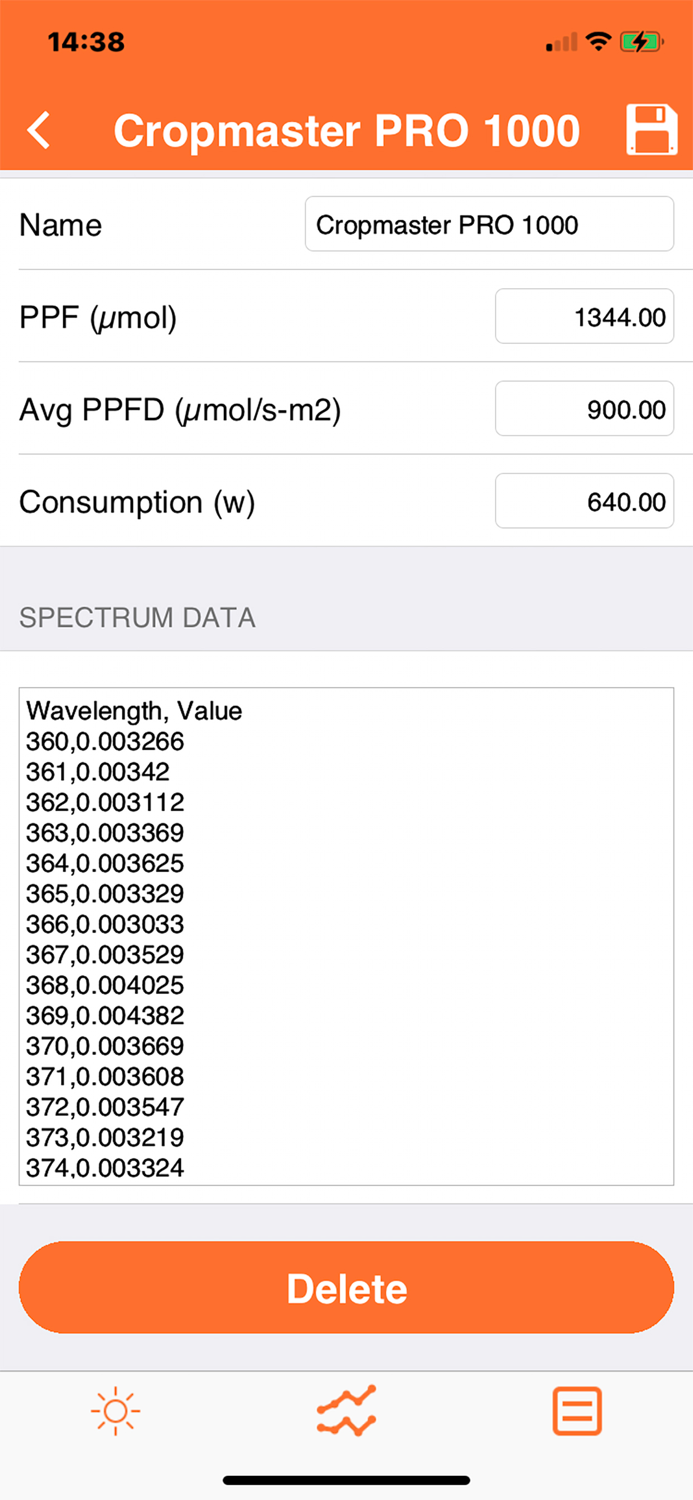Edit the Avg PPFD value field
This screenshot has width=693, height=1500.
pyautogui.click(x=584, y=409)
